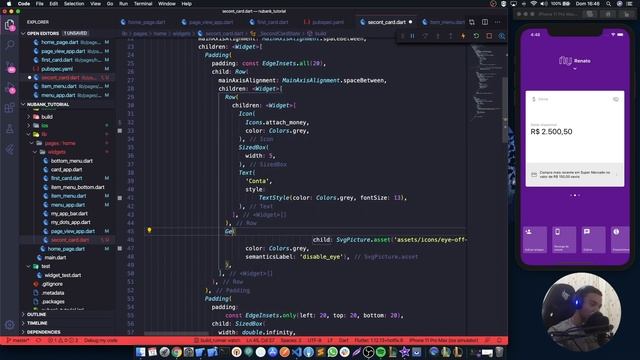Viewport: 640px width, 360px height.
Task: Collapse the lib folder
Action: pyautogui.click(x=44, y=134)
